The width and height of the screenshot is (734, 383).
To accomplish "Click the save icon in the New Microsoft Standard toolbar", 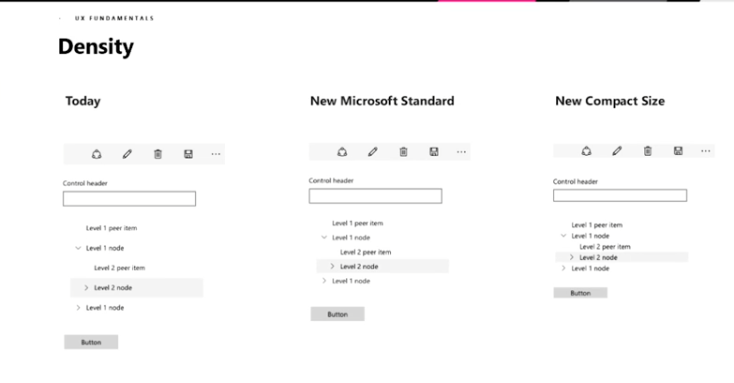I will click(x=434, y=152).
